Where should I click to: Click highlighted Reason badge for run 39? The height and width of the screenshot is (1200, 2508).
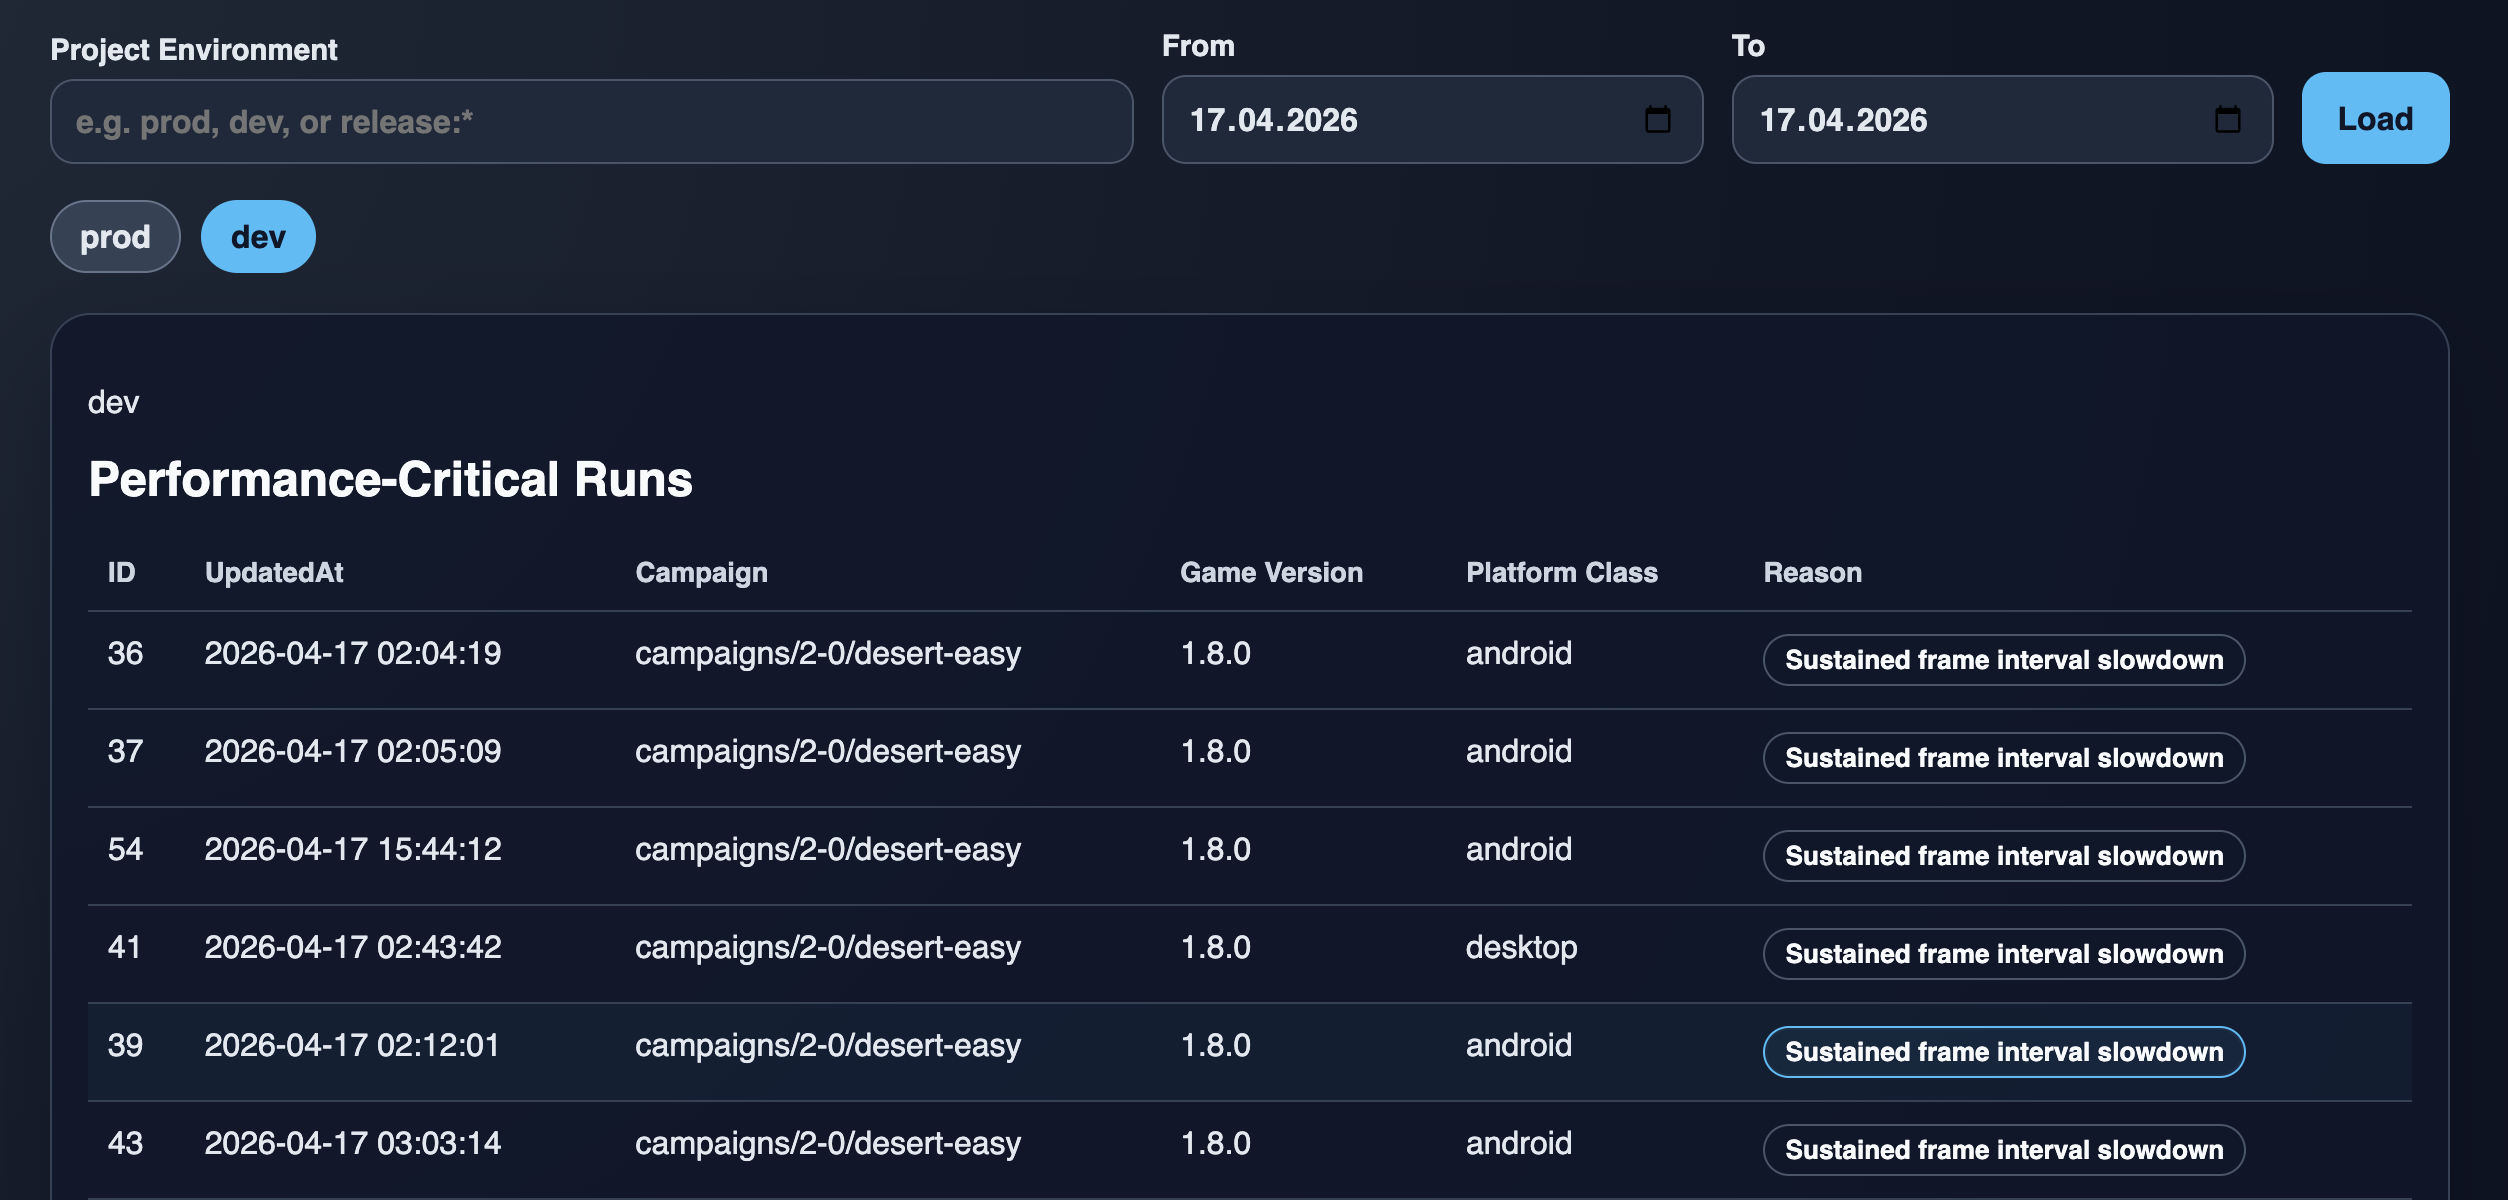(x=2003, y=1052)
